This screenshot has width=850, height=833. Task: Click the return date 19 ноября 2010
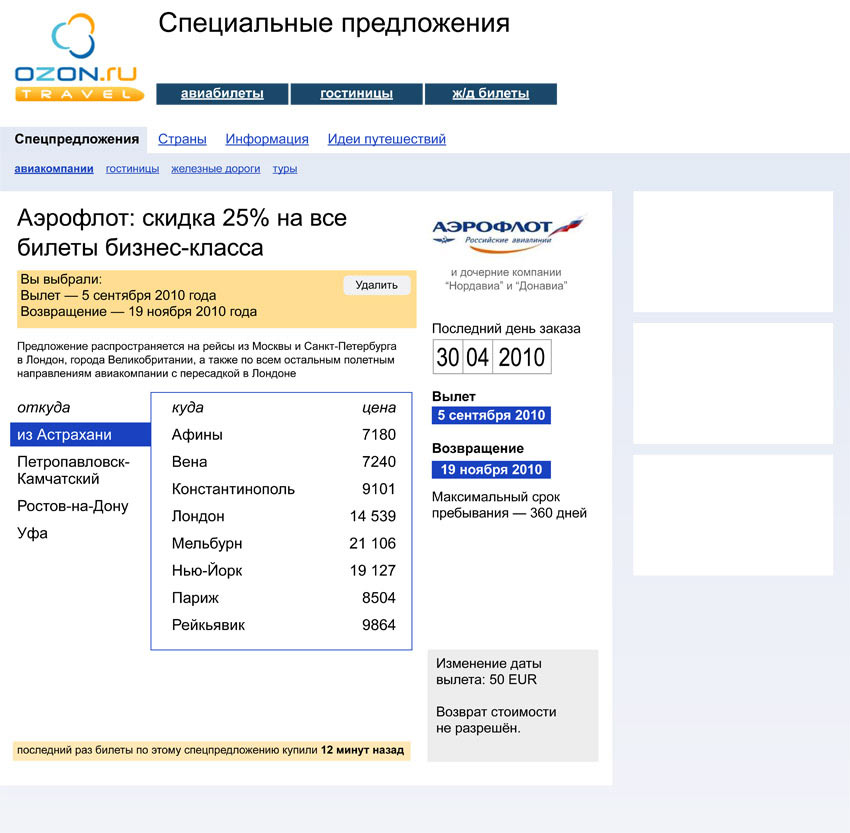coord(491,470)
